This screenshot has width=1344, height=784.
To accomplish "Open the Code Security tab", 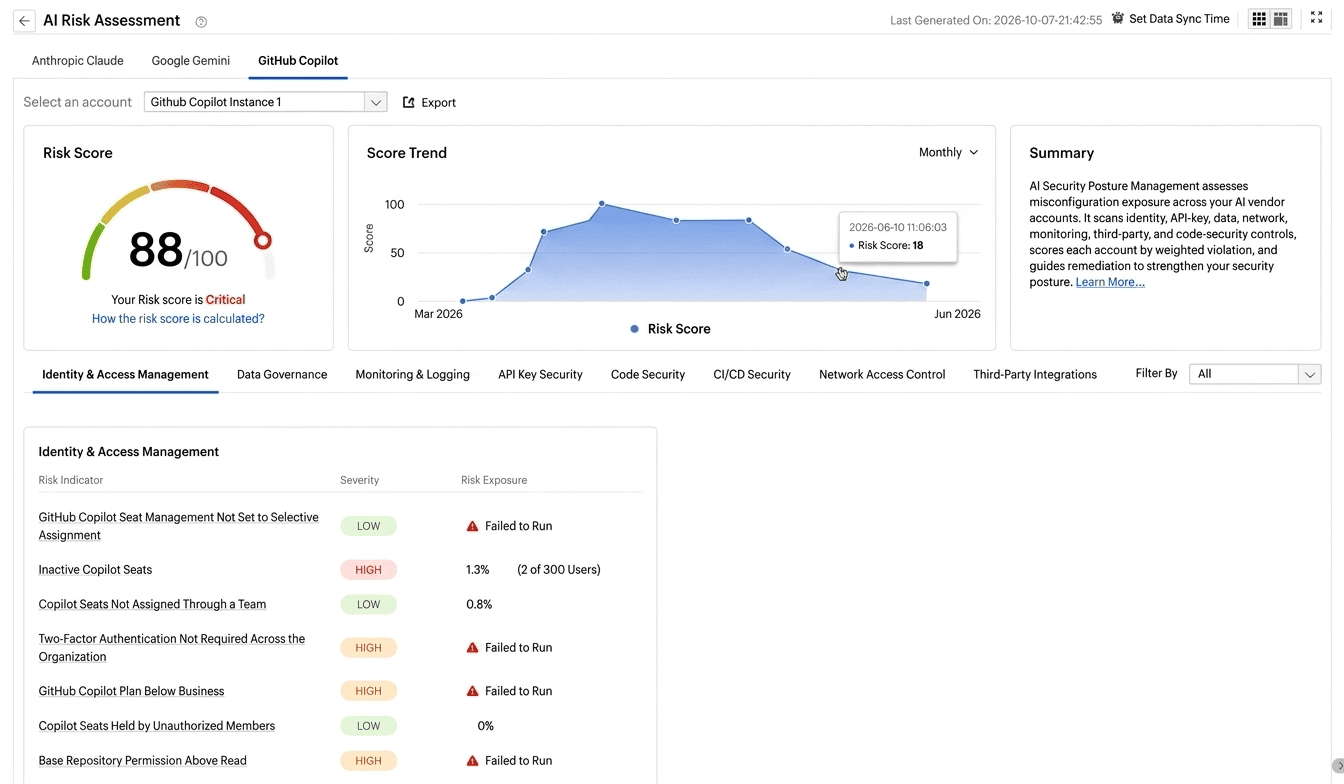I will pyautogui.click(x=648, y=375).
